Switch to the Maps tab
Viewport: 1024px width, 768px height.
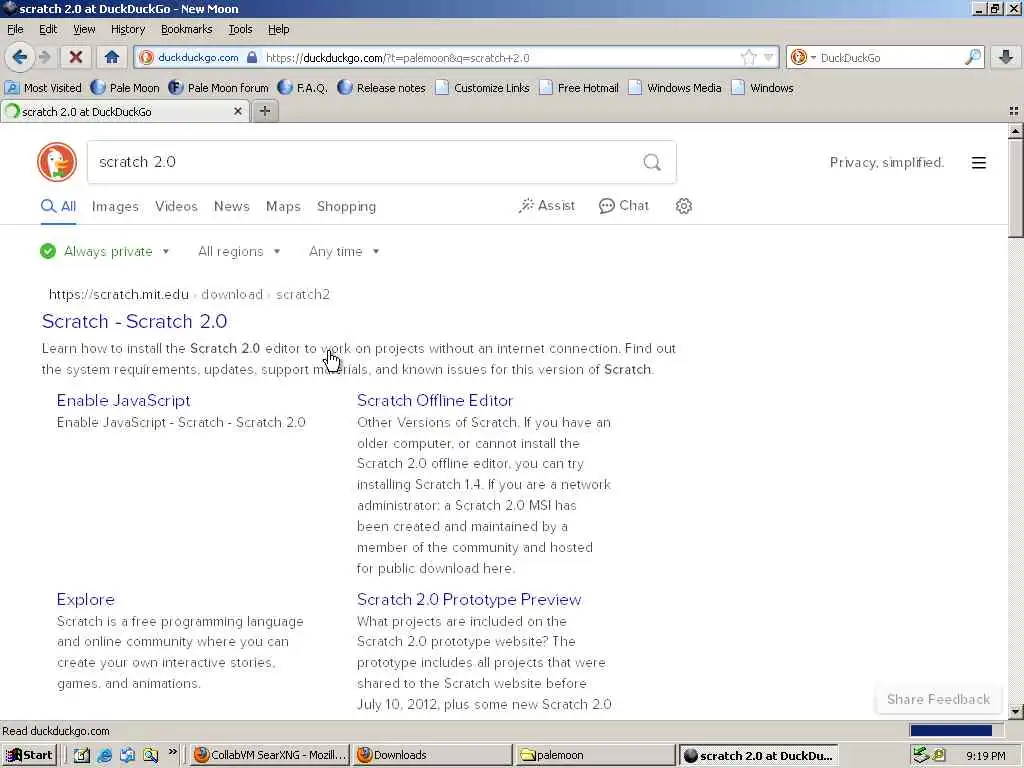click(x=283, y=206)
